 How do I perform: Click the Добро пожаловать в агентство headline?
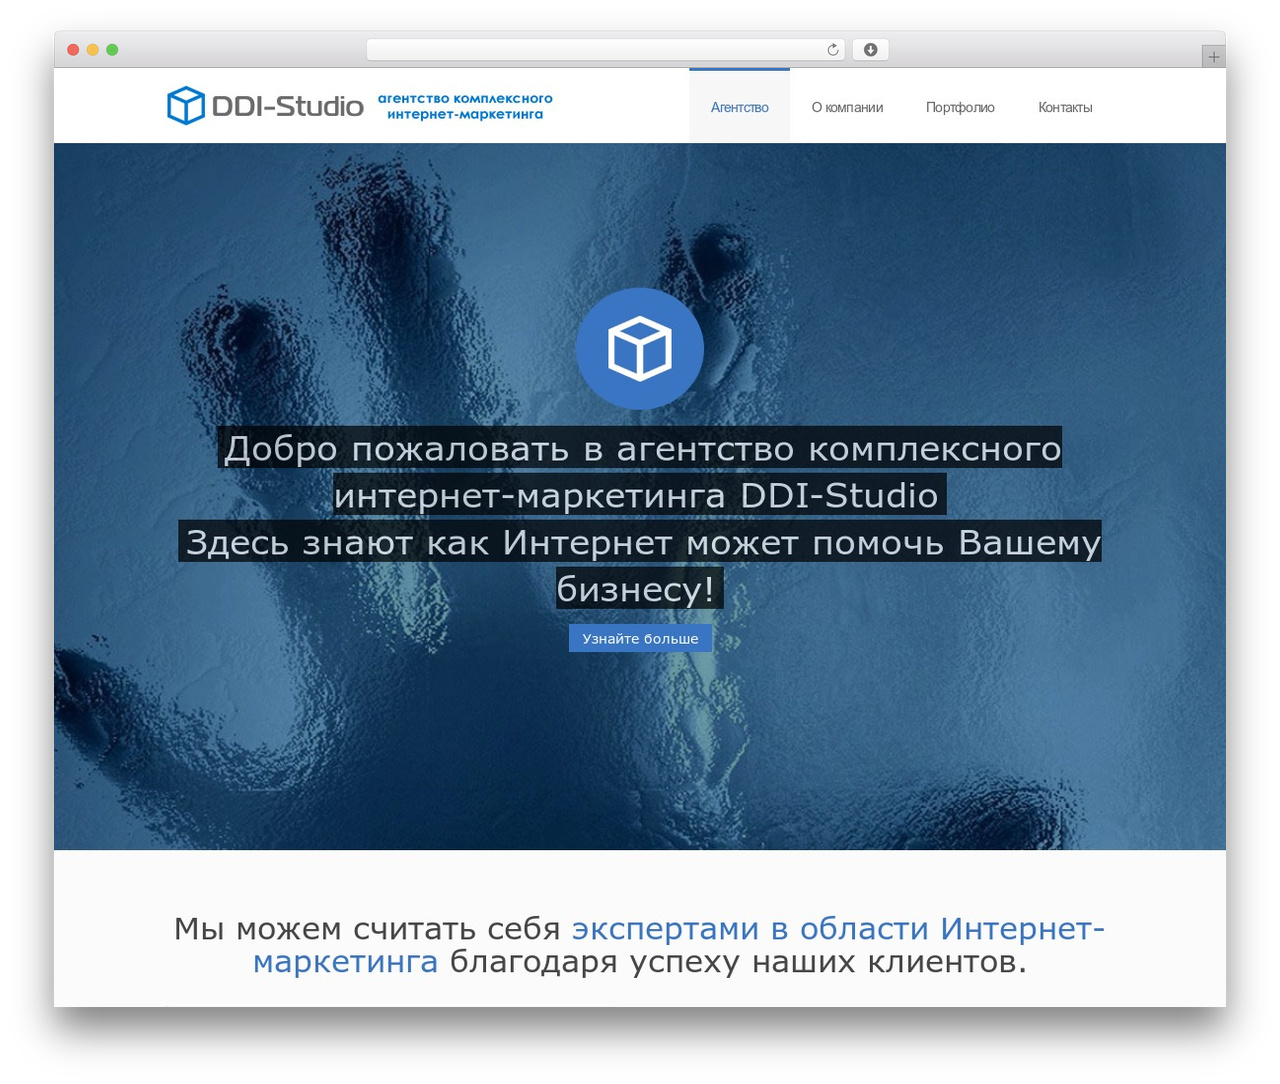(x=640, y=472)
